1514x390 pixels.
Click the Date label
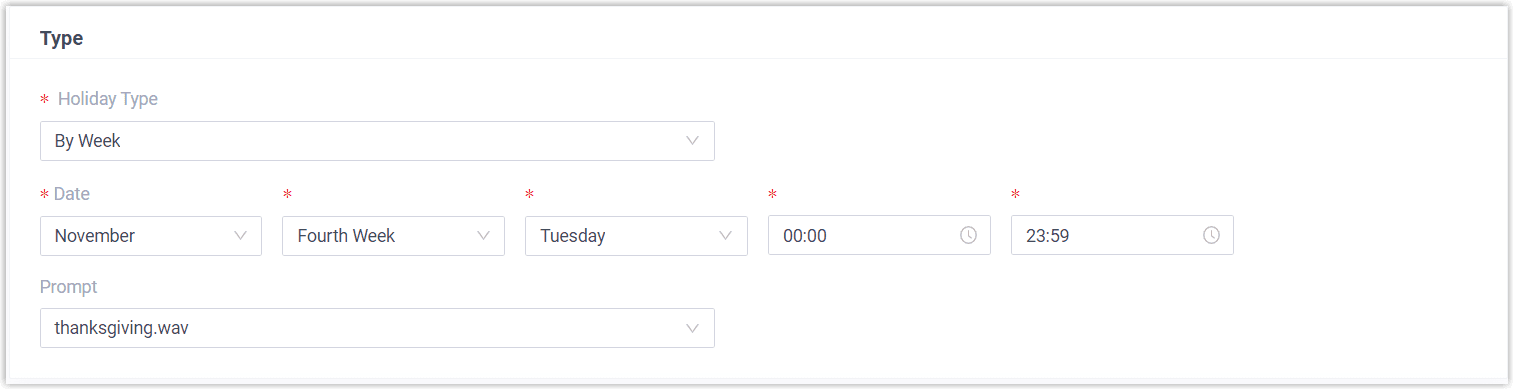(72, 194)
